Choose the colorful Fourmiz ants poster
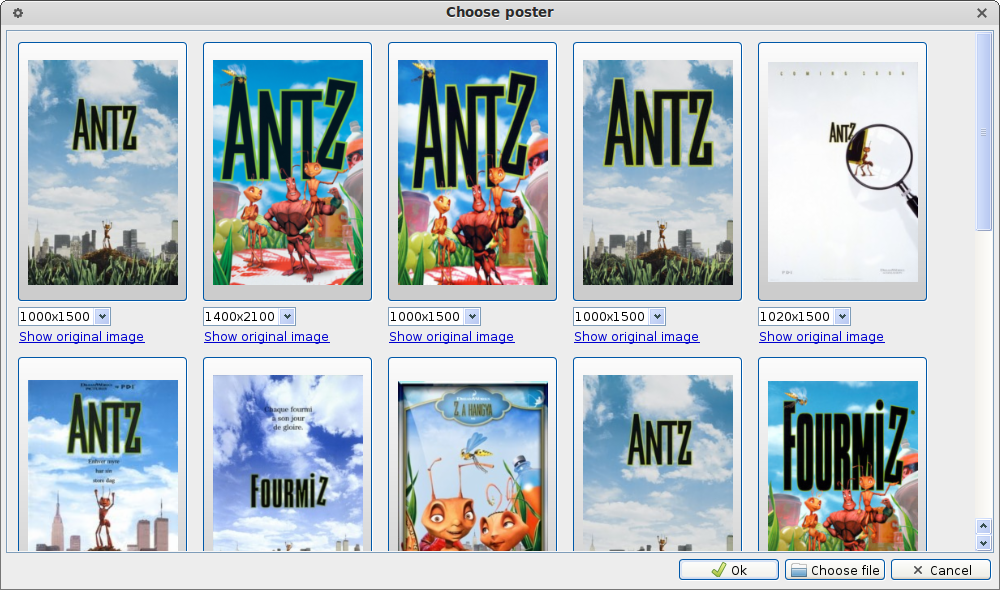1000x590 pixels. pyautogui.click(x=842, y=454)
